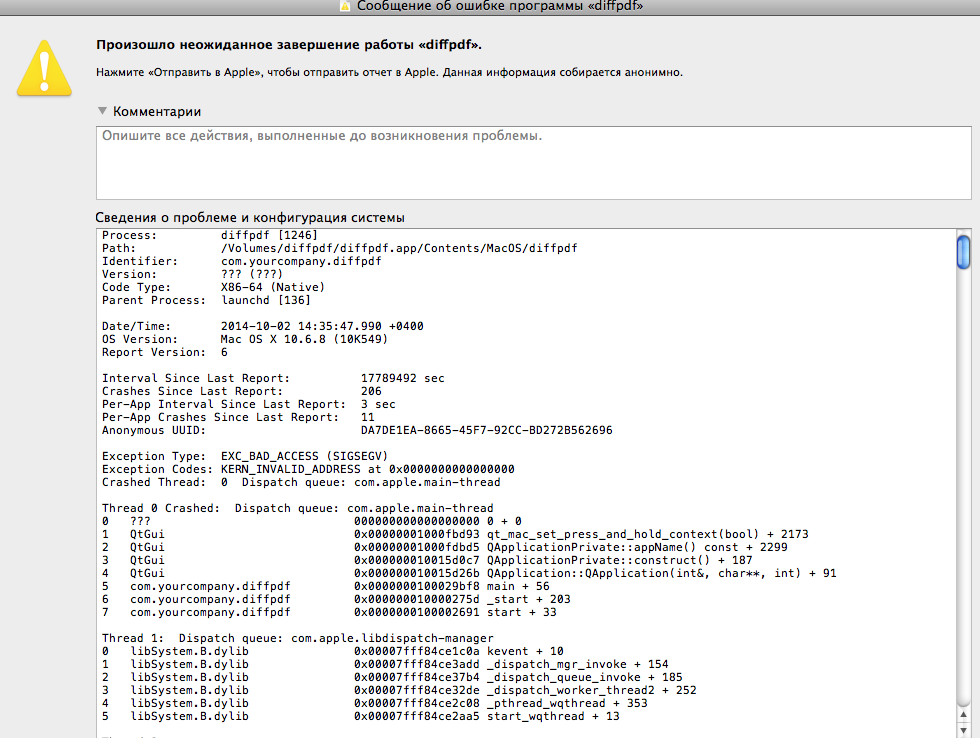Click the Version ??? (???) line

(x=192, y=274)
